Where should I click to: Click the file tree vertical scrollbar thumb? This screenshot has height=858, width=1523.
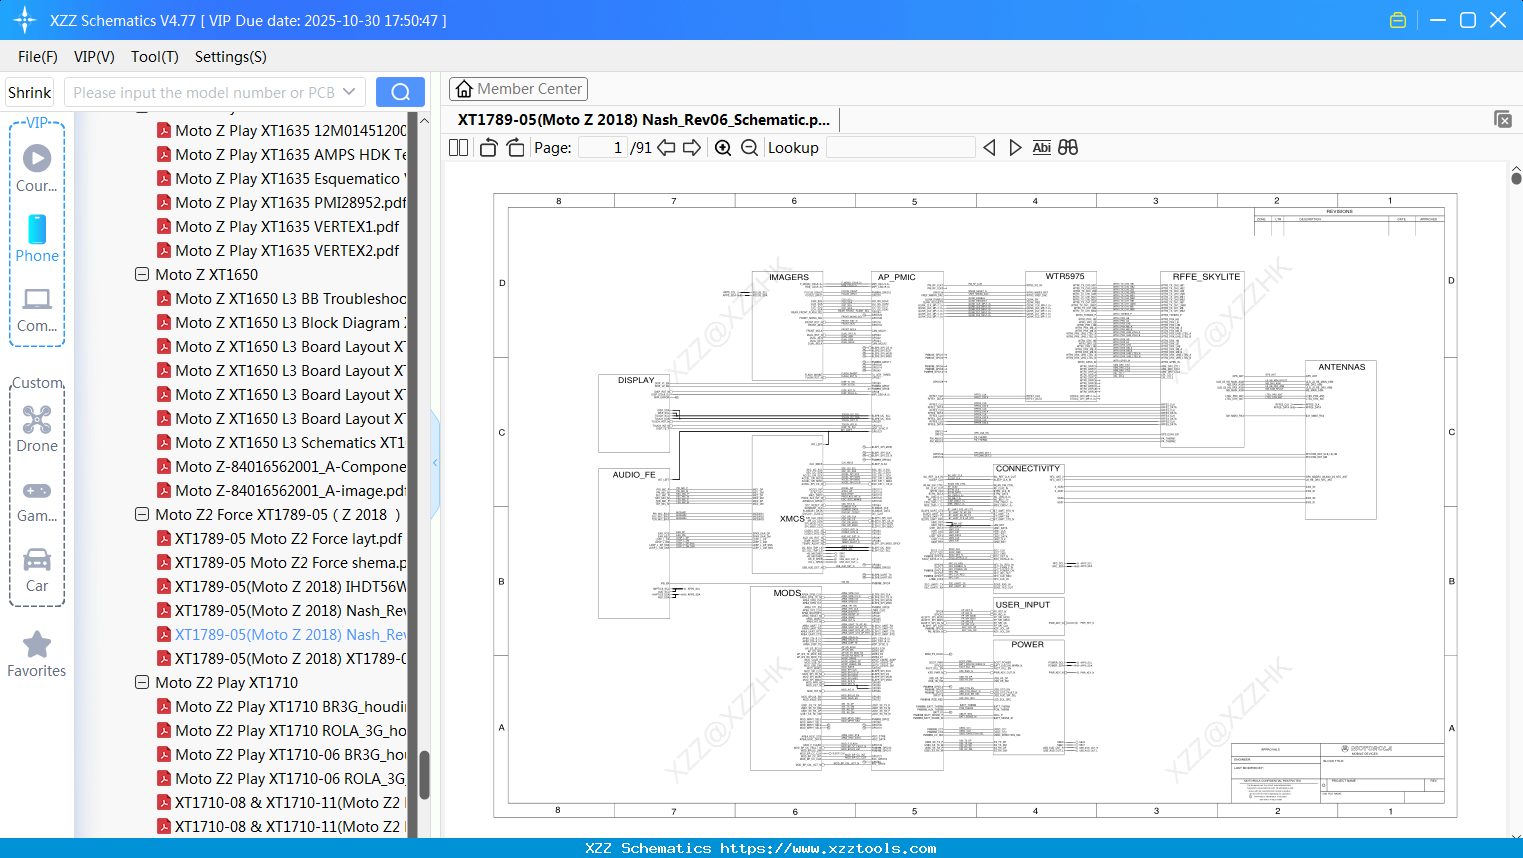point(424,775)
